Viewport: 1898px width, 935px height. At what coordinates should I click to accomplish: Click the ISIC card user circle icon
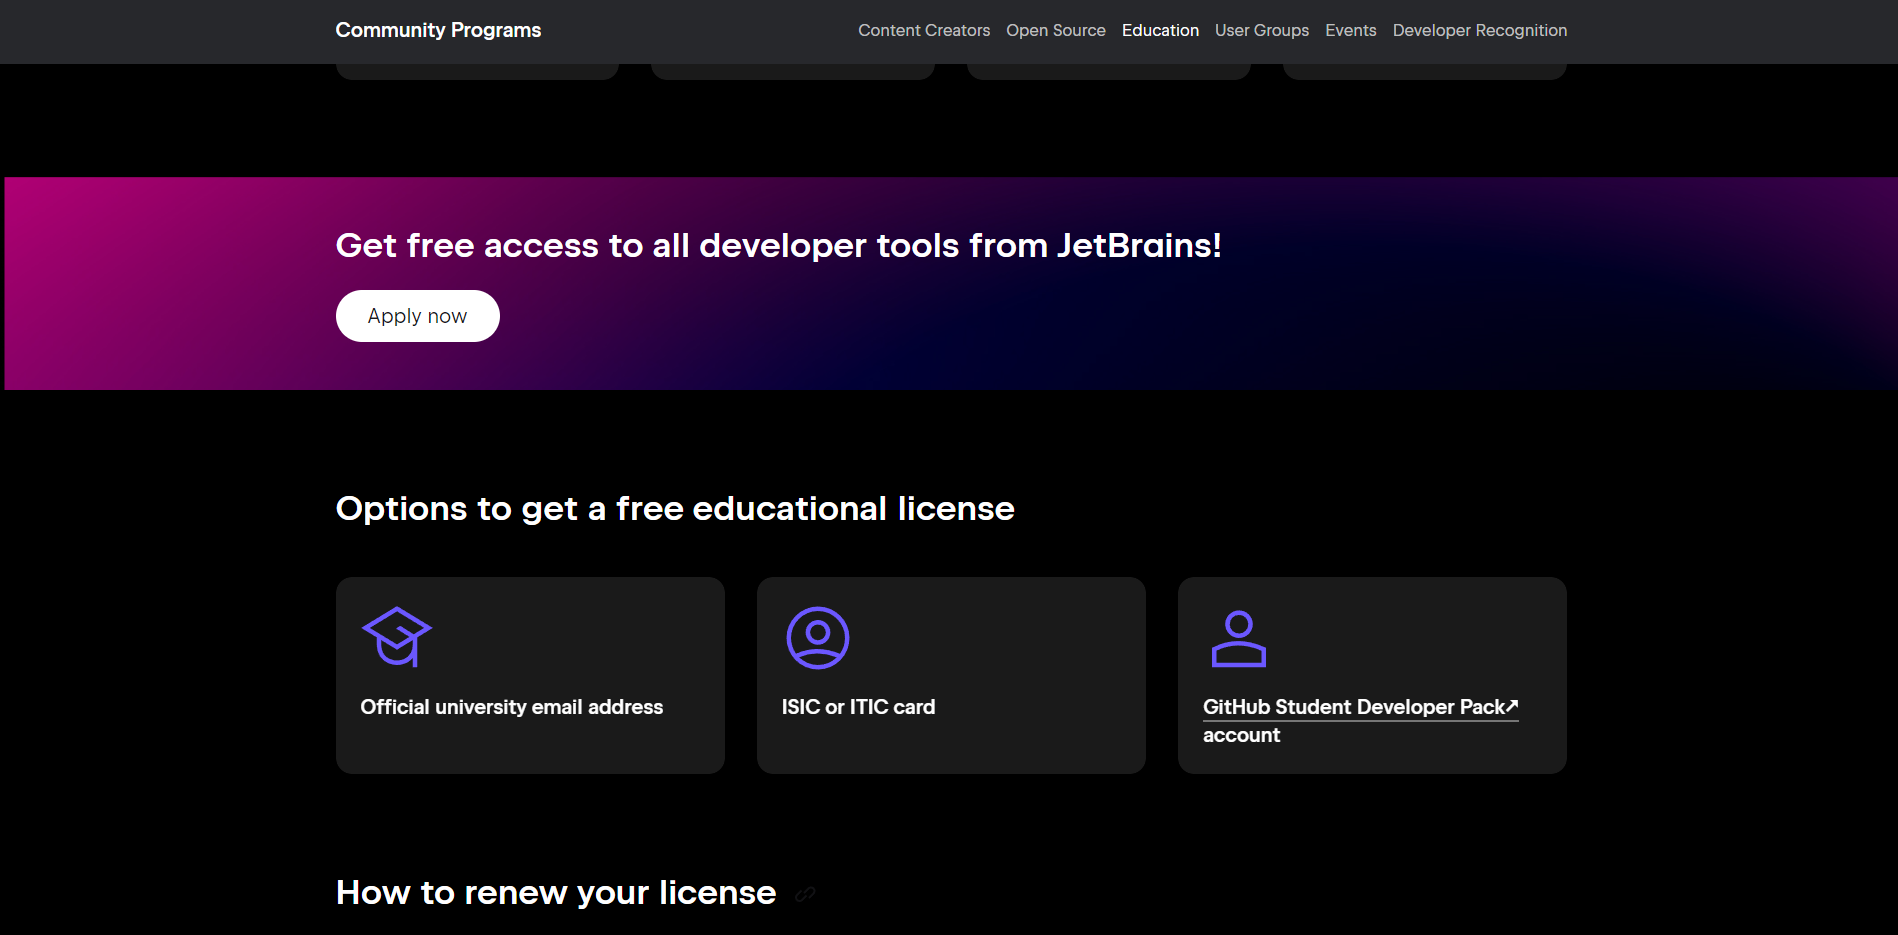818,638
